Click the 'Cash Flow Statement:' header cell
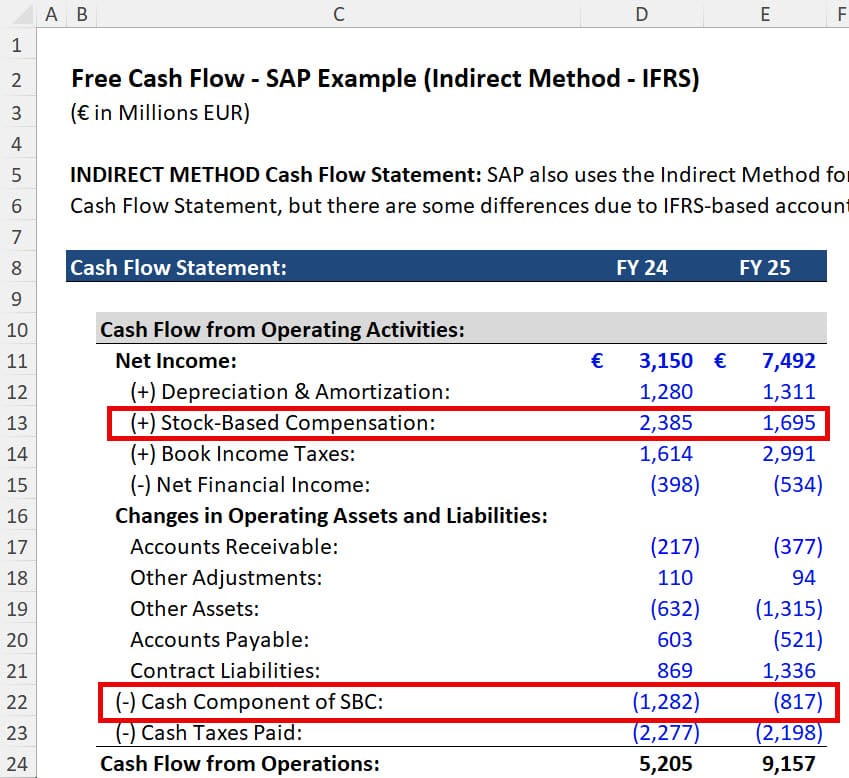 click(178, 267)
